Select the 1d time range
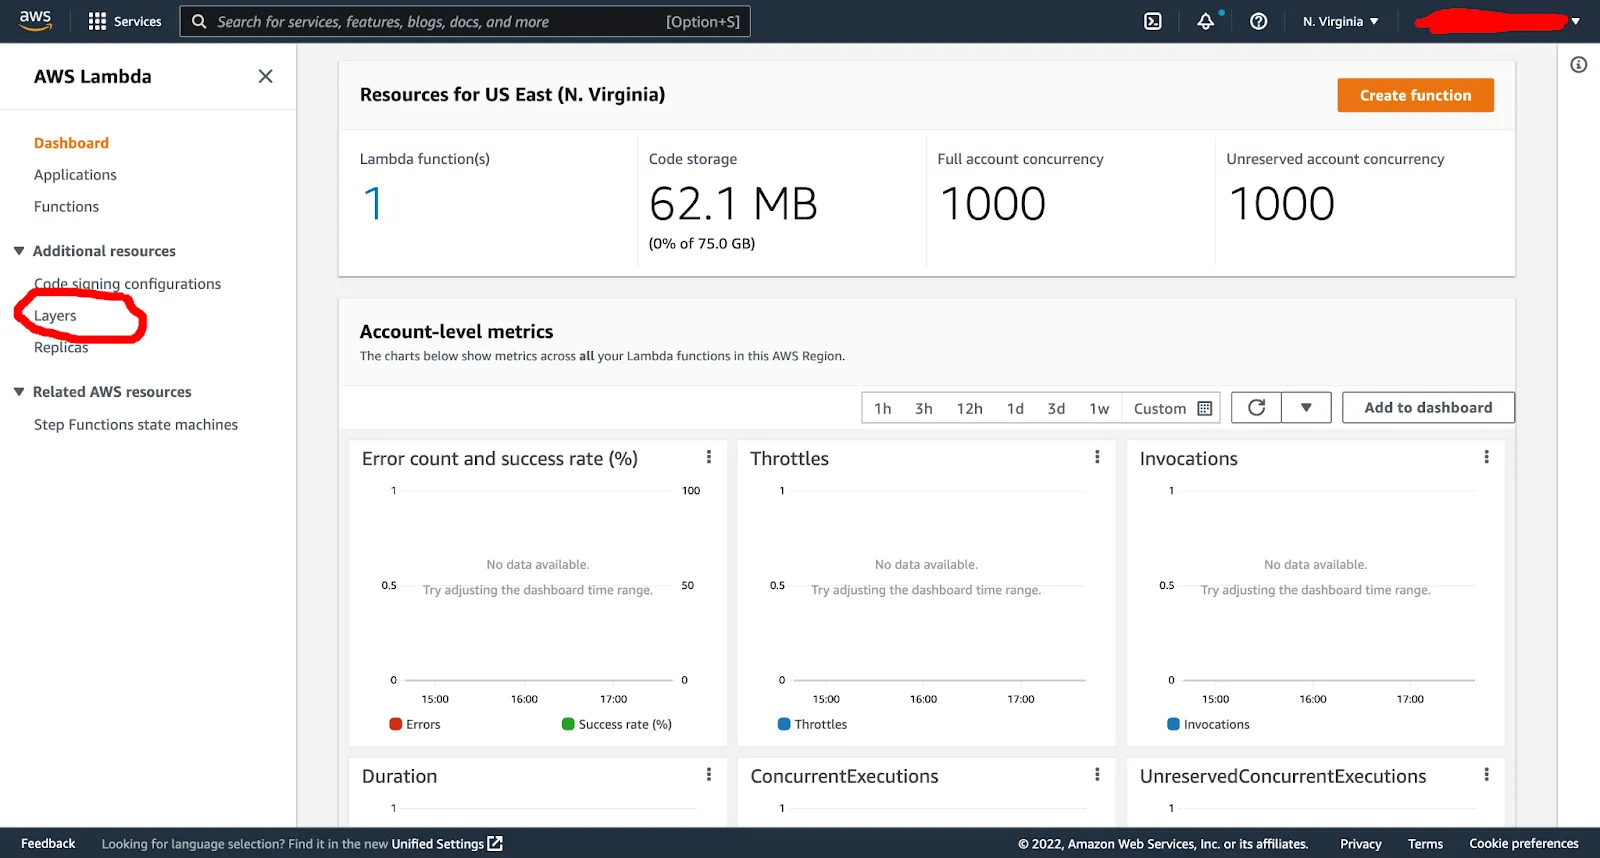Screen dimensions: 1600x858 coord(1015,408)
